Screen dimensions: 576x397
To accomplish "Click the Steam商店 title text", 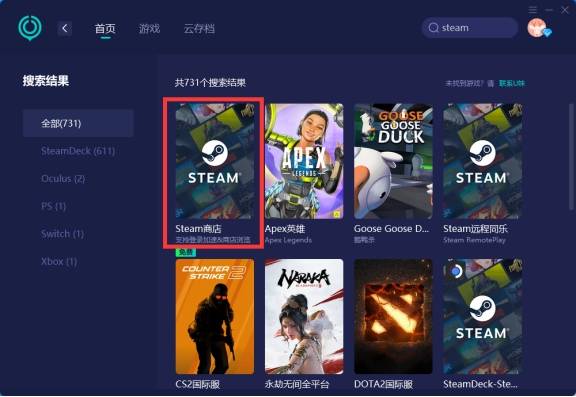I will click(198, 229).
